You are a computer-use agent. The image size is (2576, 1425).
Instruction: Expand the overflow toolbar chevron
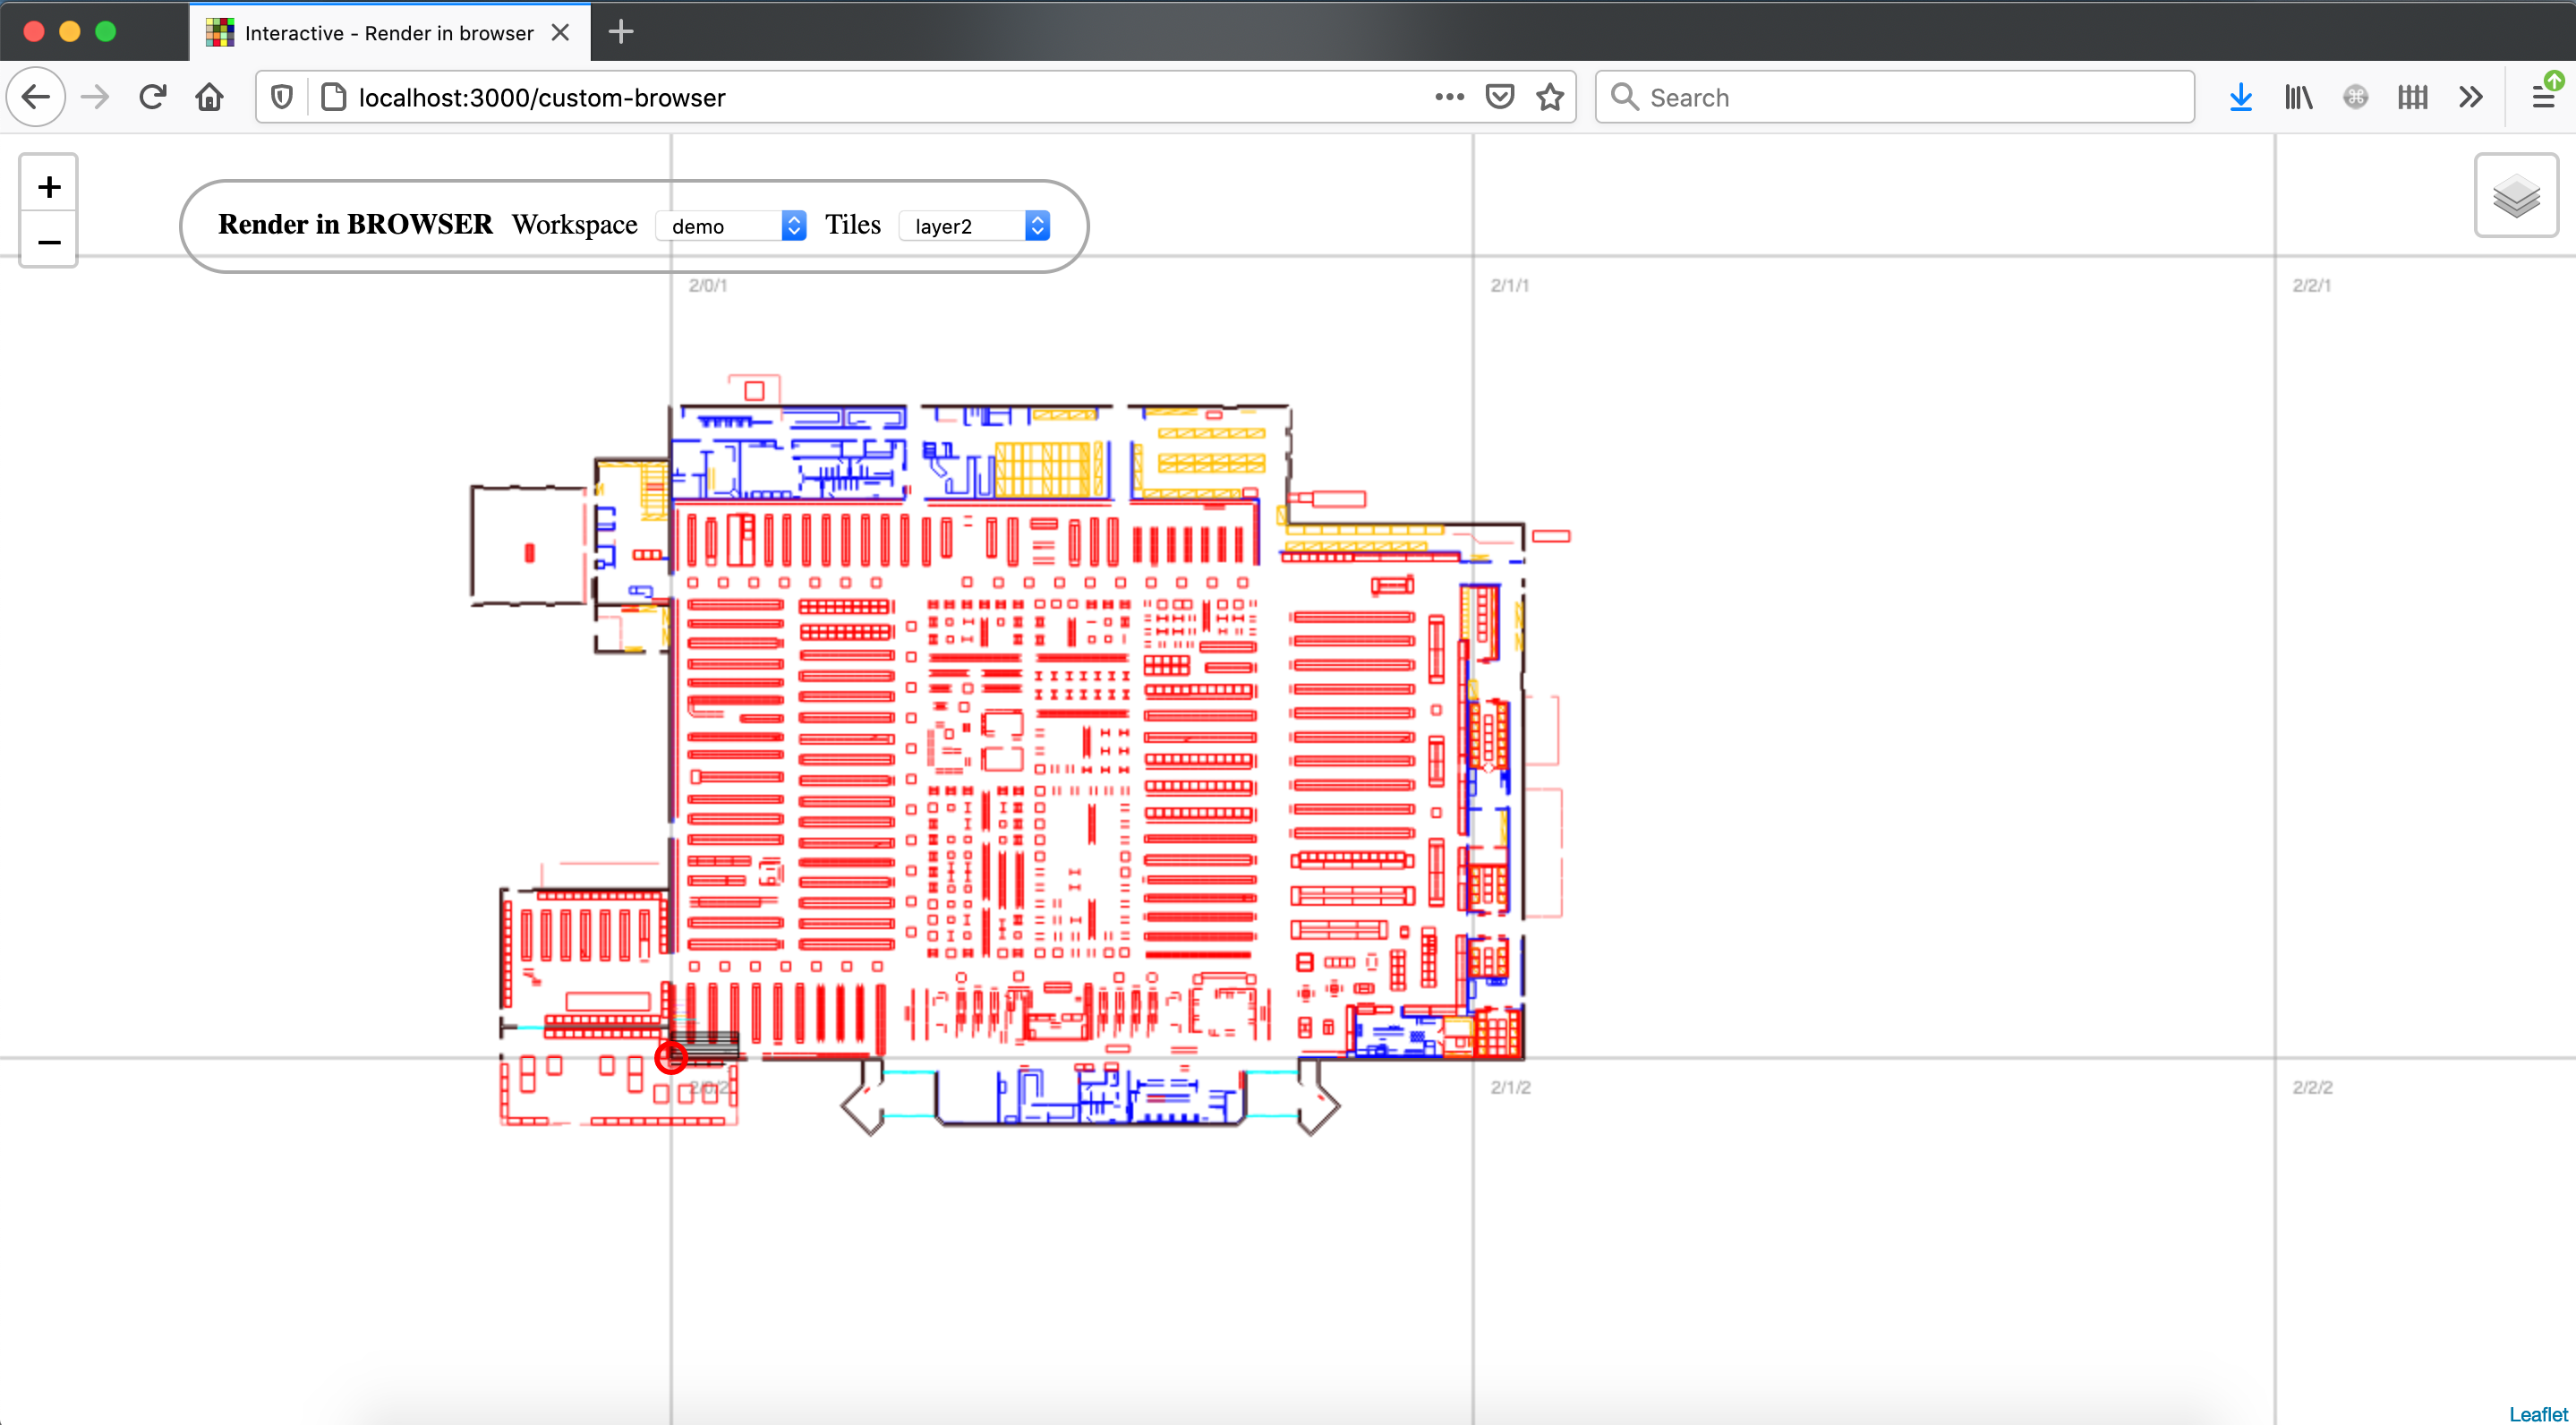click(2470, 97)
